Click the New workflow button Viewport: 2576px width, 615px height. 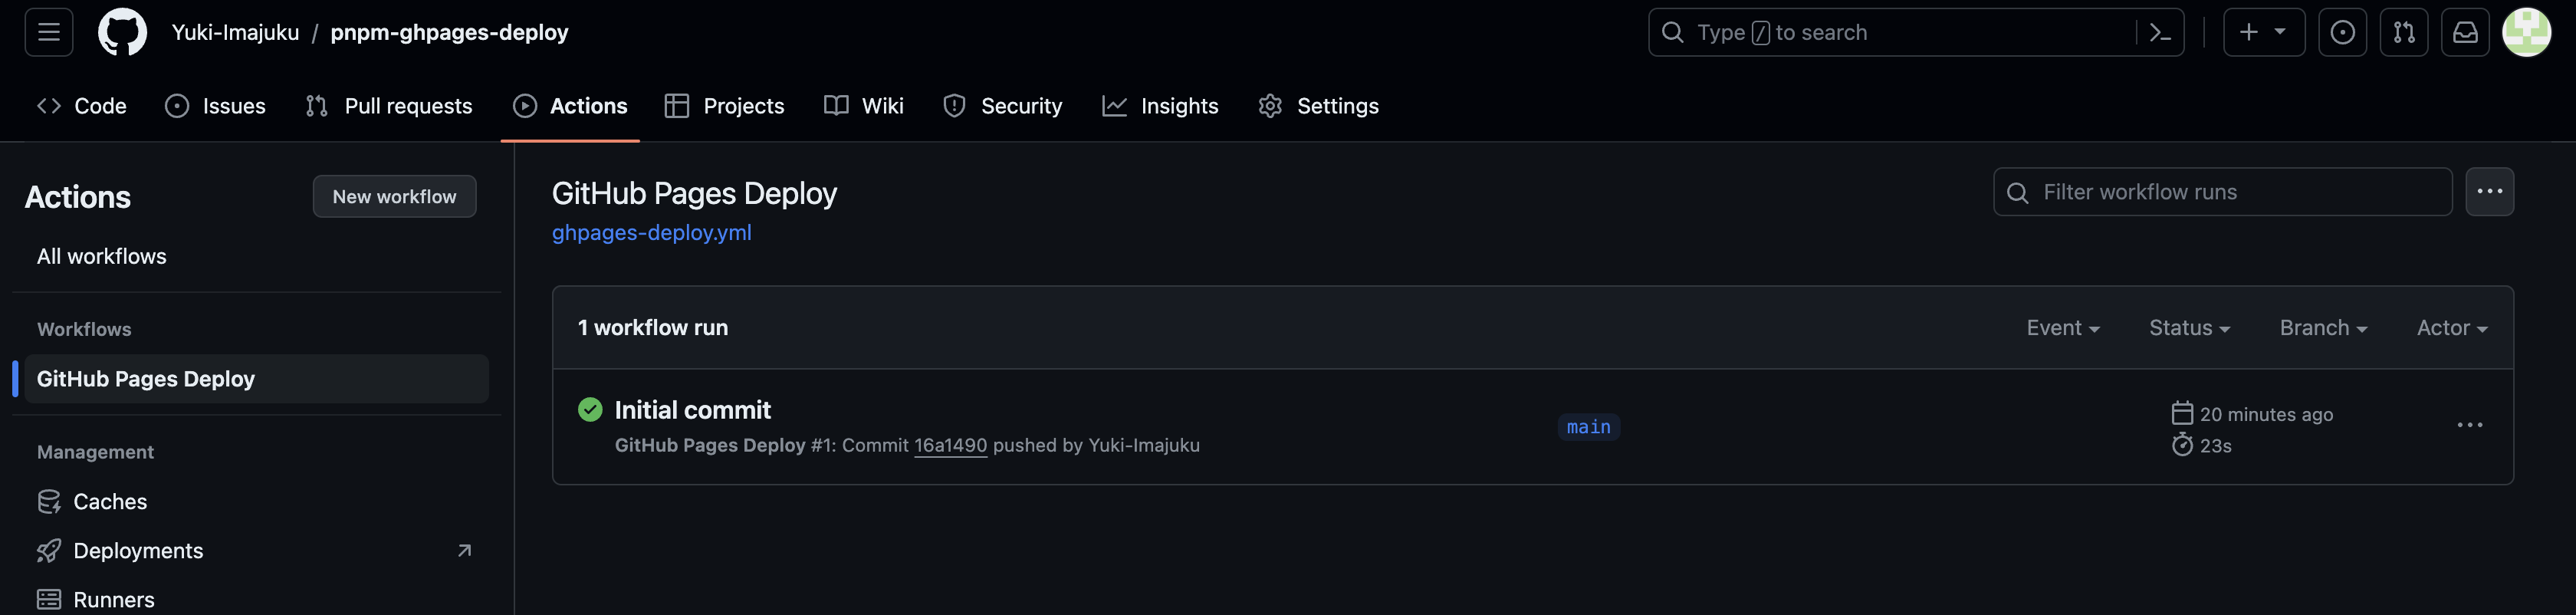pos(394,196)
